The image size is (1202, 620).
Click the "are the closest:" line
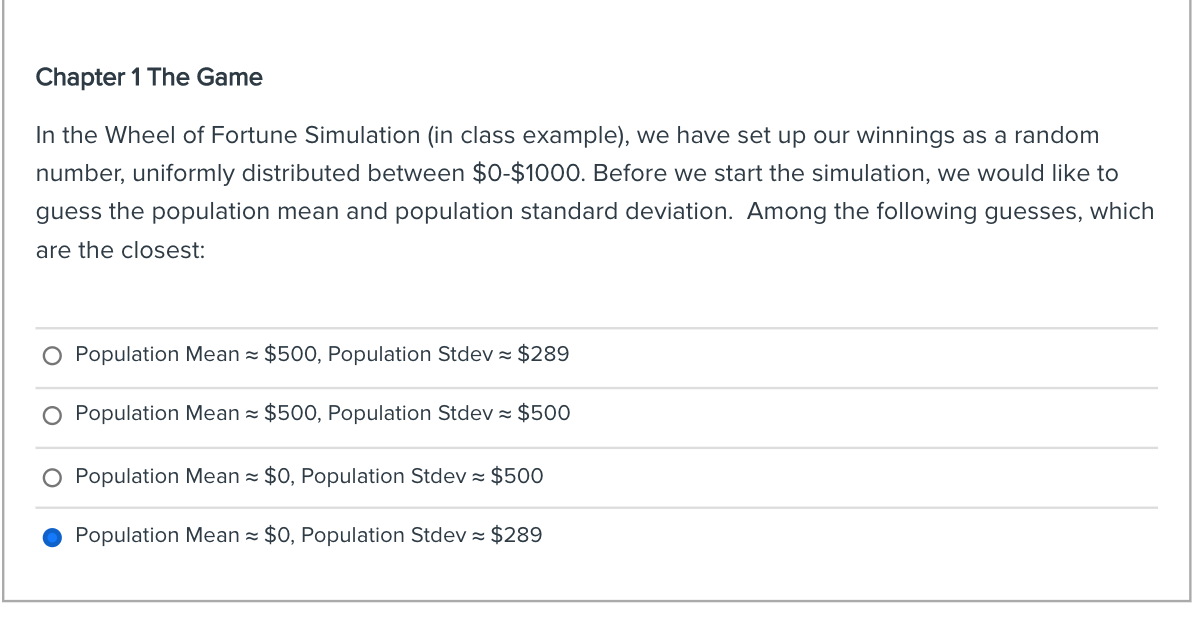point(120,250)
